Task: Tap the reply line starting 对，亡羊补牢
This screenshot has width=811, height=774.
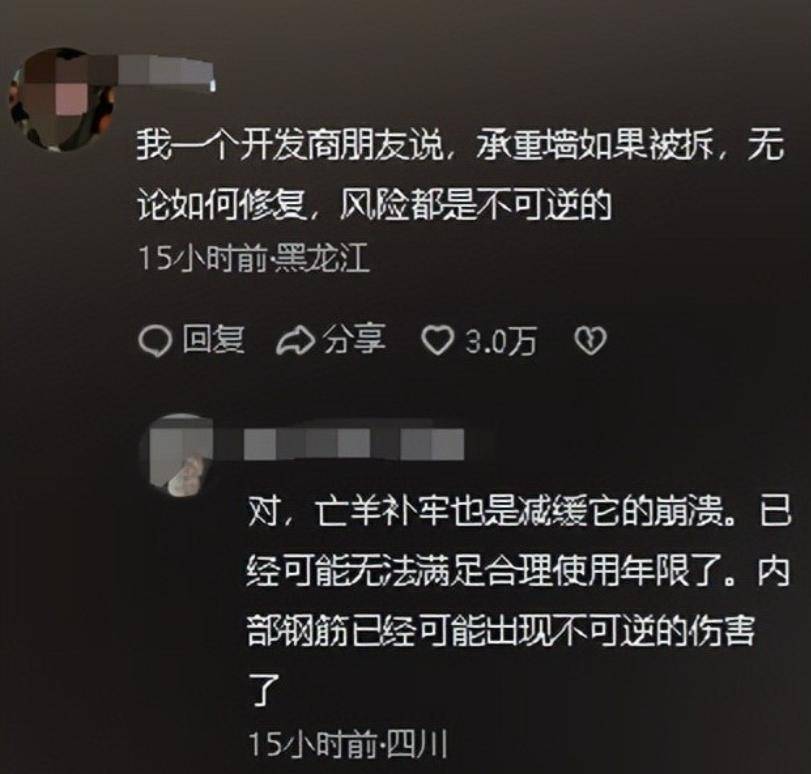Action: [x=519, y=512]
